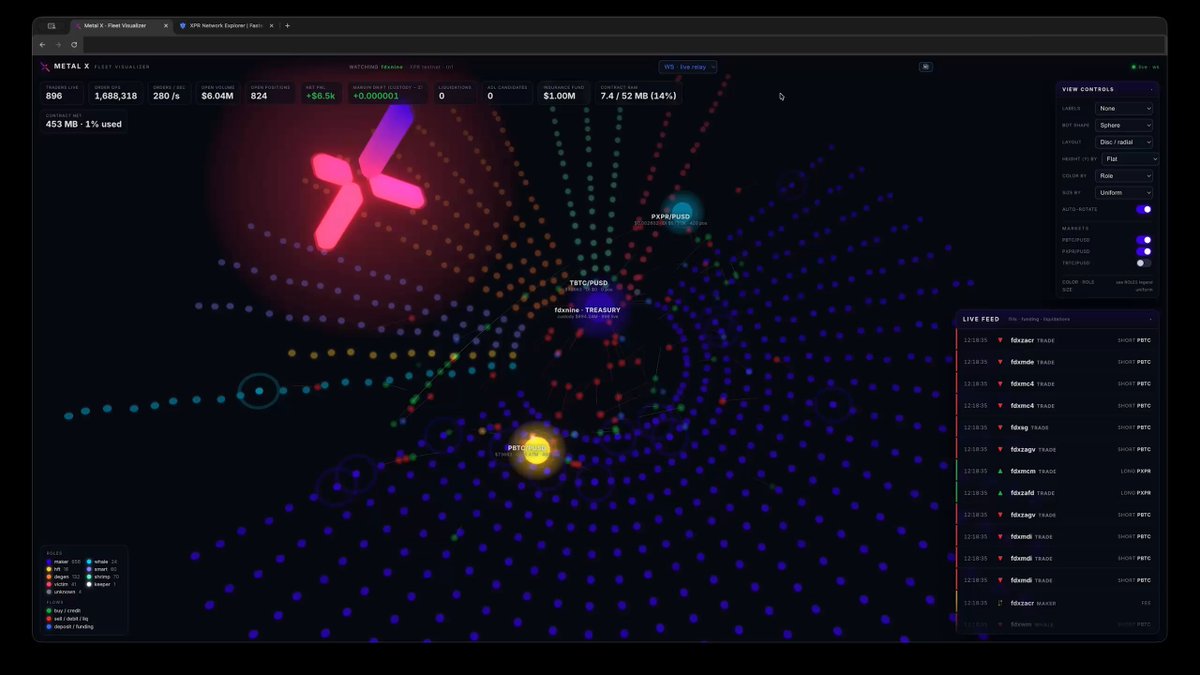
Task: Switch to XPR Network Explorer tab
Action: tap(227, 25)
